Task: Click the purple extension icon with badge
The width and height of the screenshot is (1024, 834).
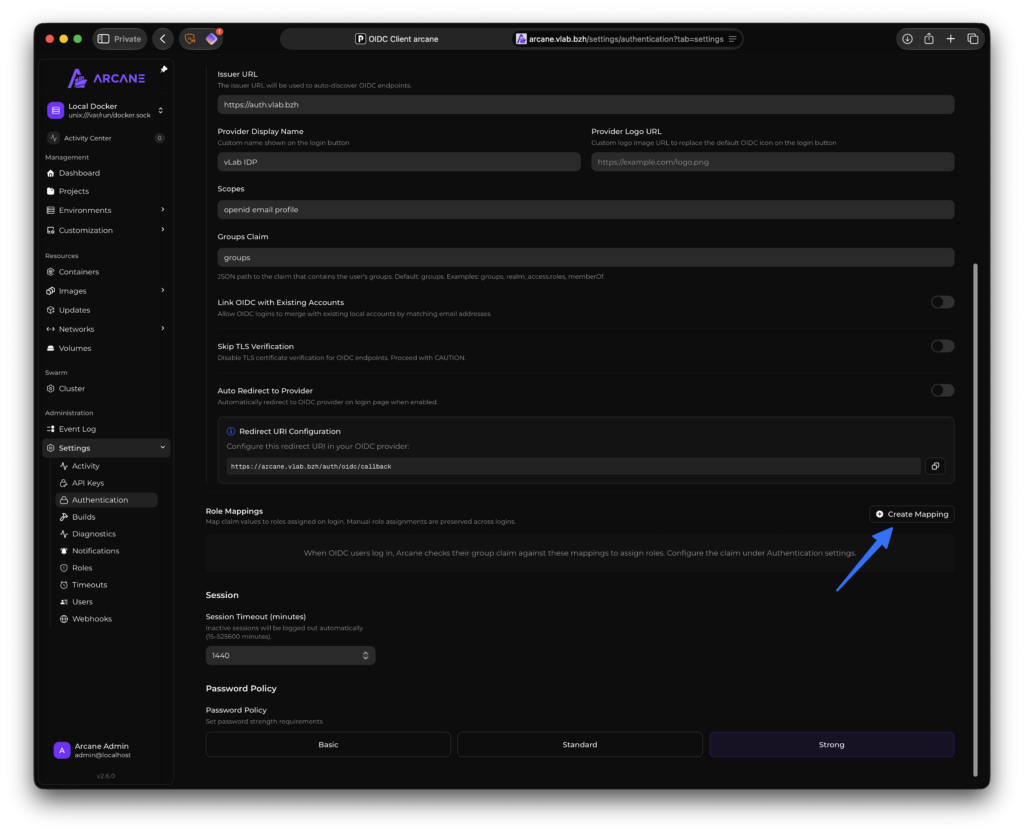Action: [x=212, y=39]
